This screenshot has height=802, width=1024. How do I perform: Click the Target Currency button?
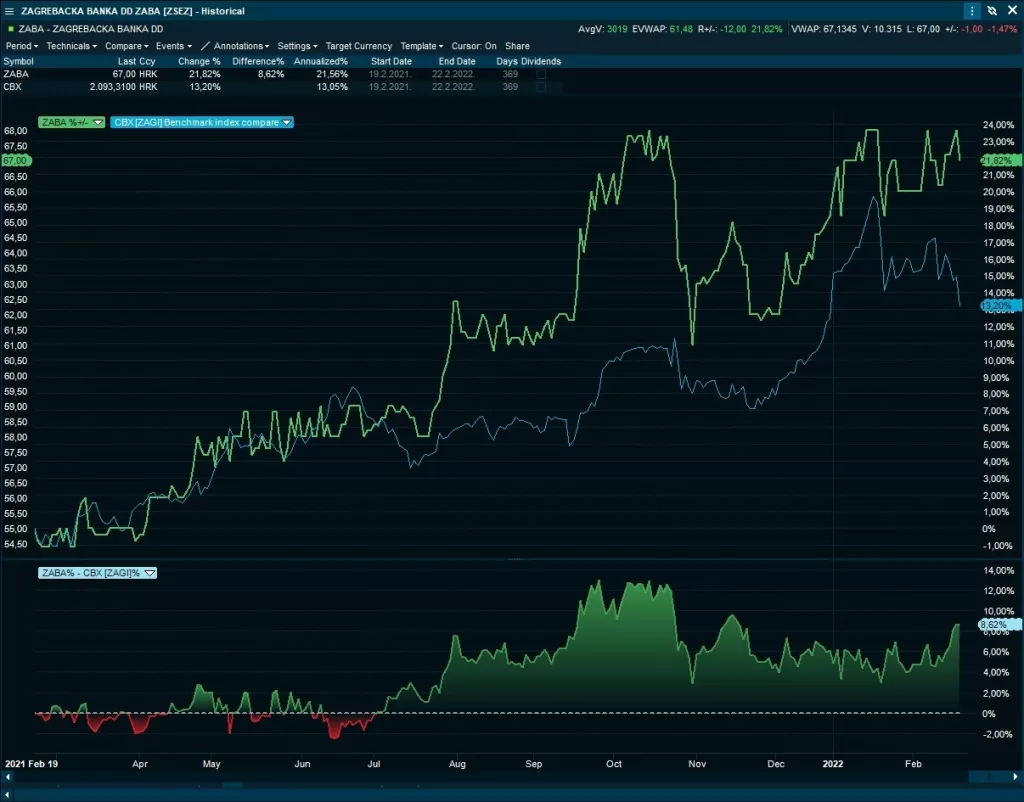pyautogui.click(x=359, y=46)
